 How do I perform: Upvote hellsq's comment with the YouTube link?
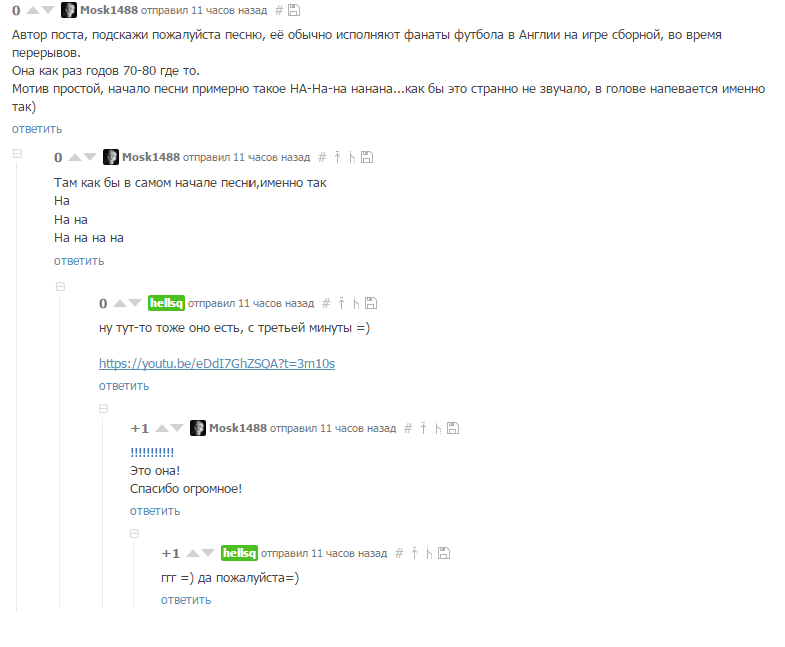click(x=120, y=303)
